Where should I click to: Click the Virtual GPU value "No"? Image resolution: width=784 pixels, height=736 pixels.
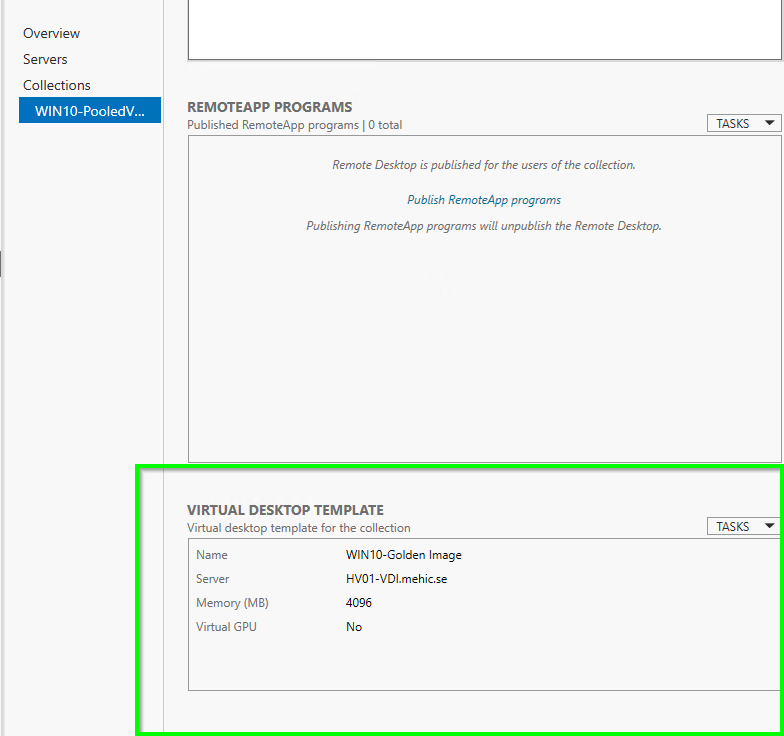tap(354, 627)
